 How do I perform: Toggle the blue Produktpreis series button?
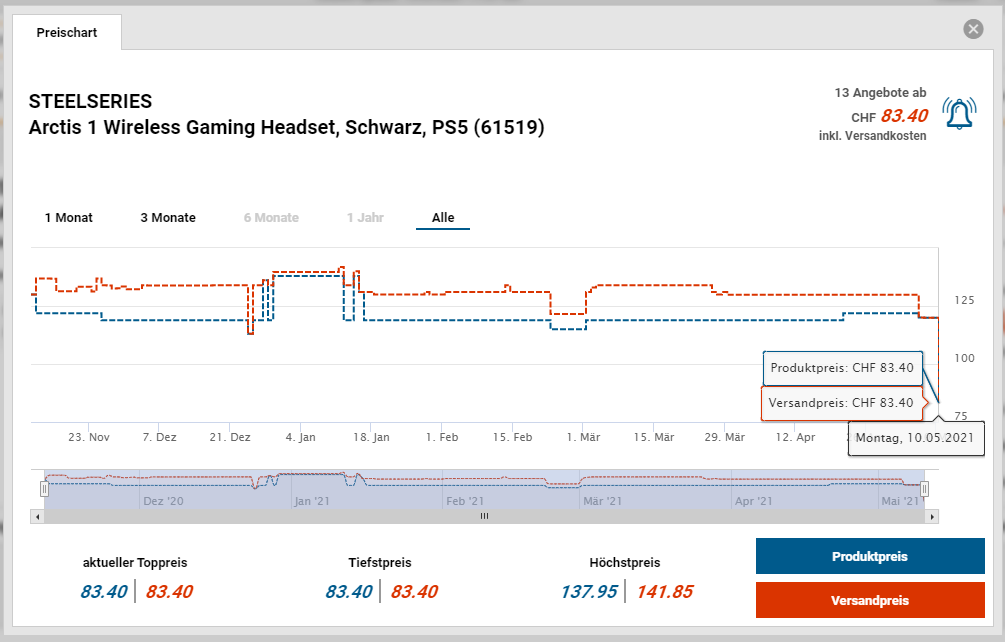[869, 557]
